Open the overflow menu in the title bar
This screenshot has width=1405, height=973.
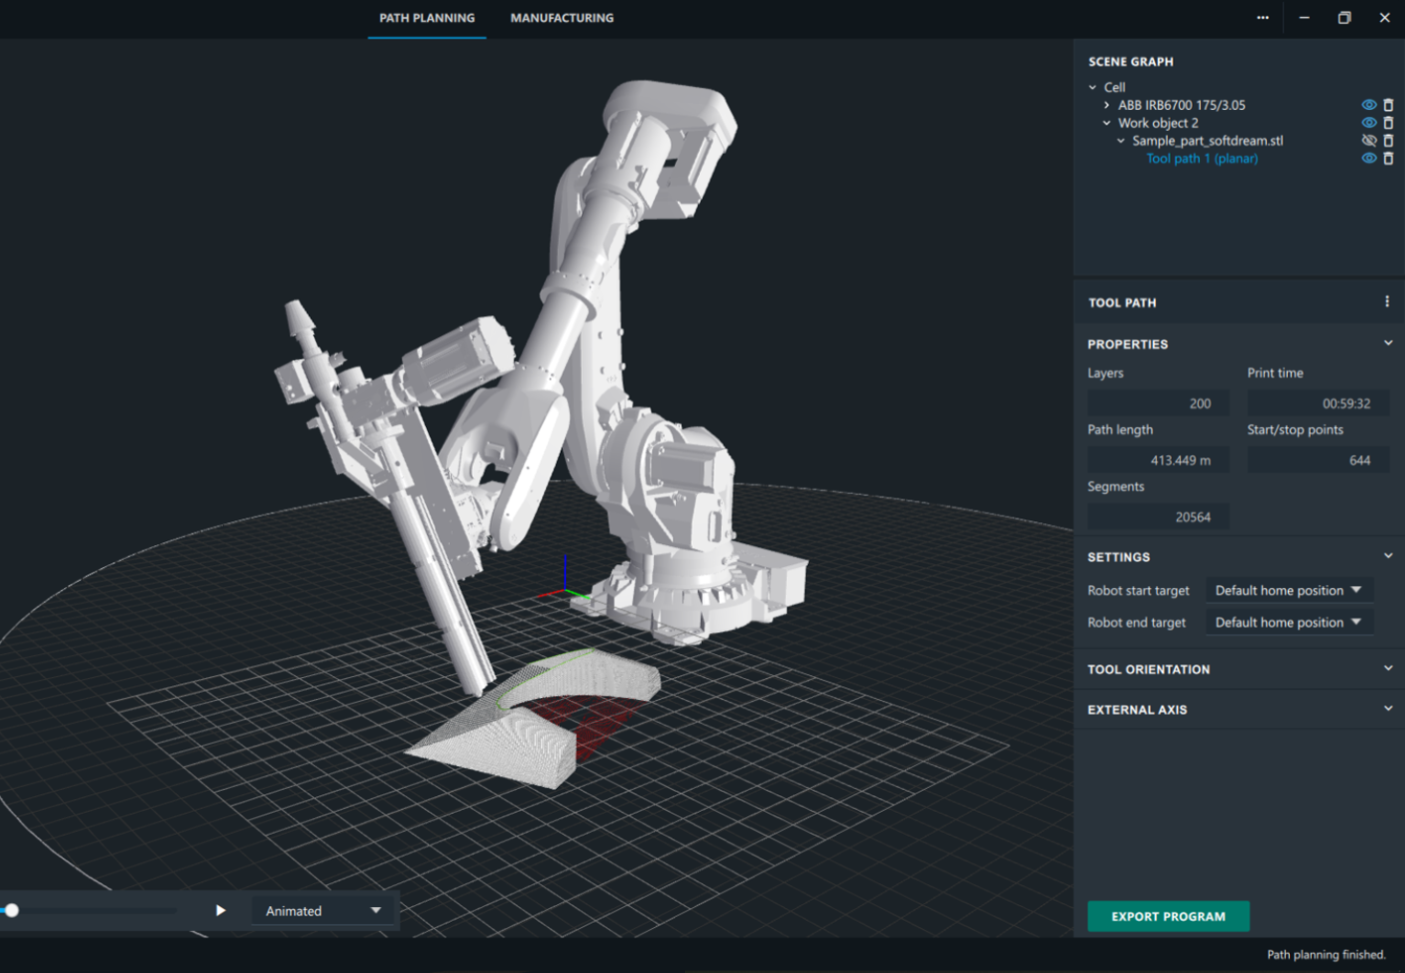1262,17
